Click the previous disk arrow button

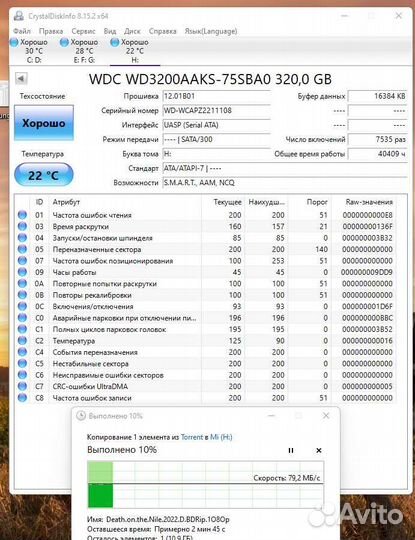pyautogui.click(x=21, y=79)
